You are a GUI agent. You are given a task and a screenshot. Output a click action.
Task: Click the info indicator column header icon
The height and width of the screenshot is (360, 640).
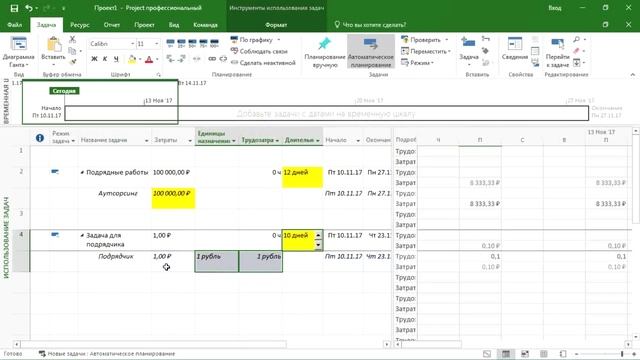pos(40,138)
